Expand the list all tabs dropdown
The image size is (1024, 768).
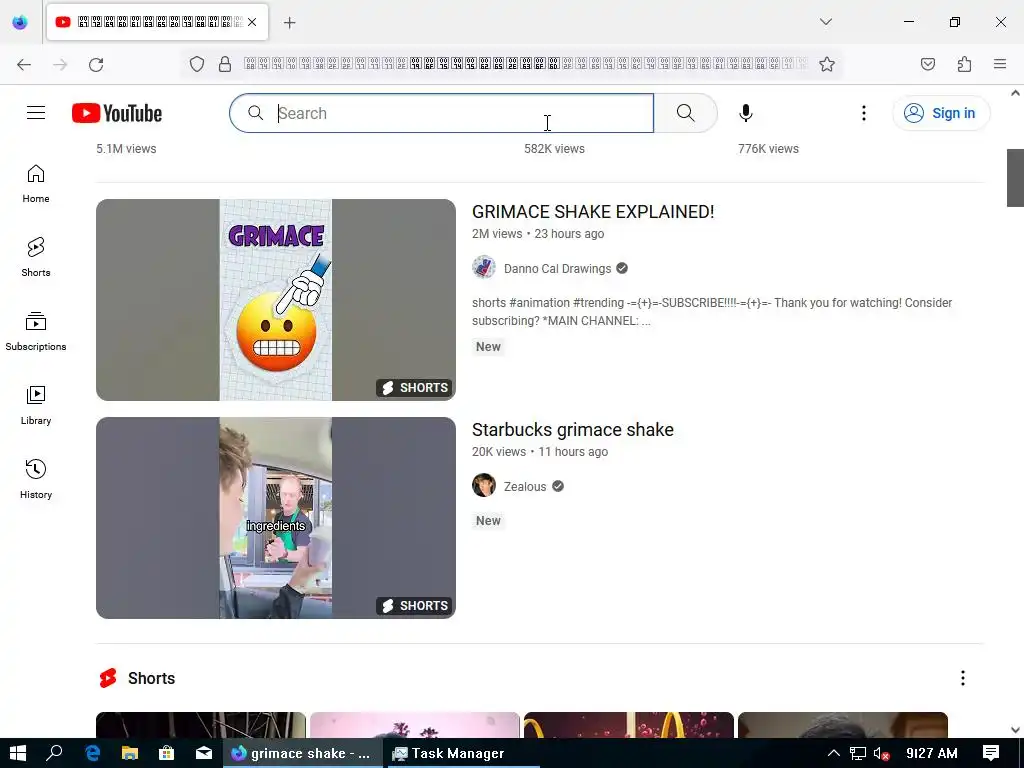(x=825, y=22)
